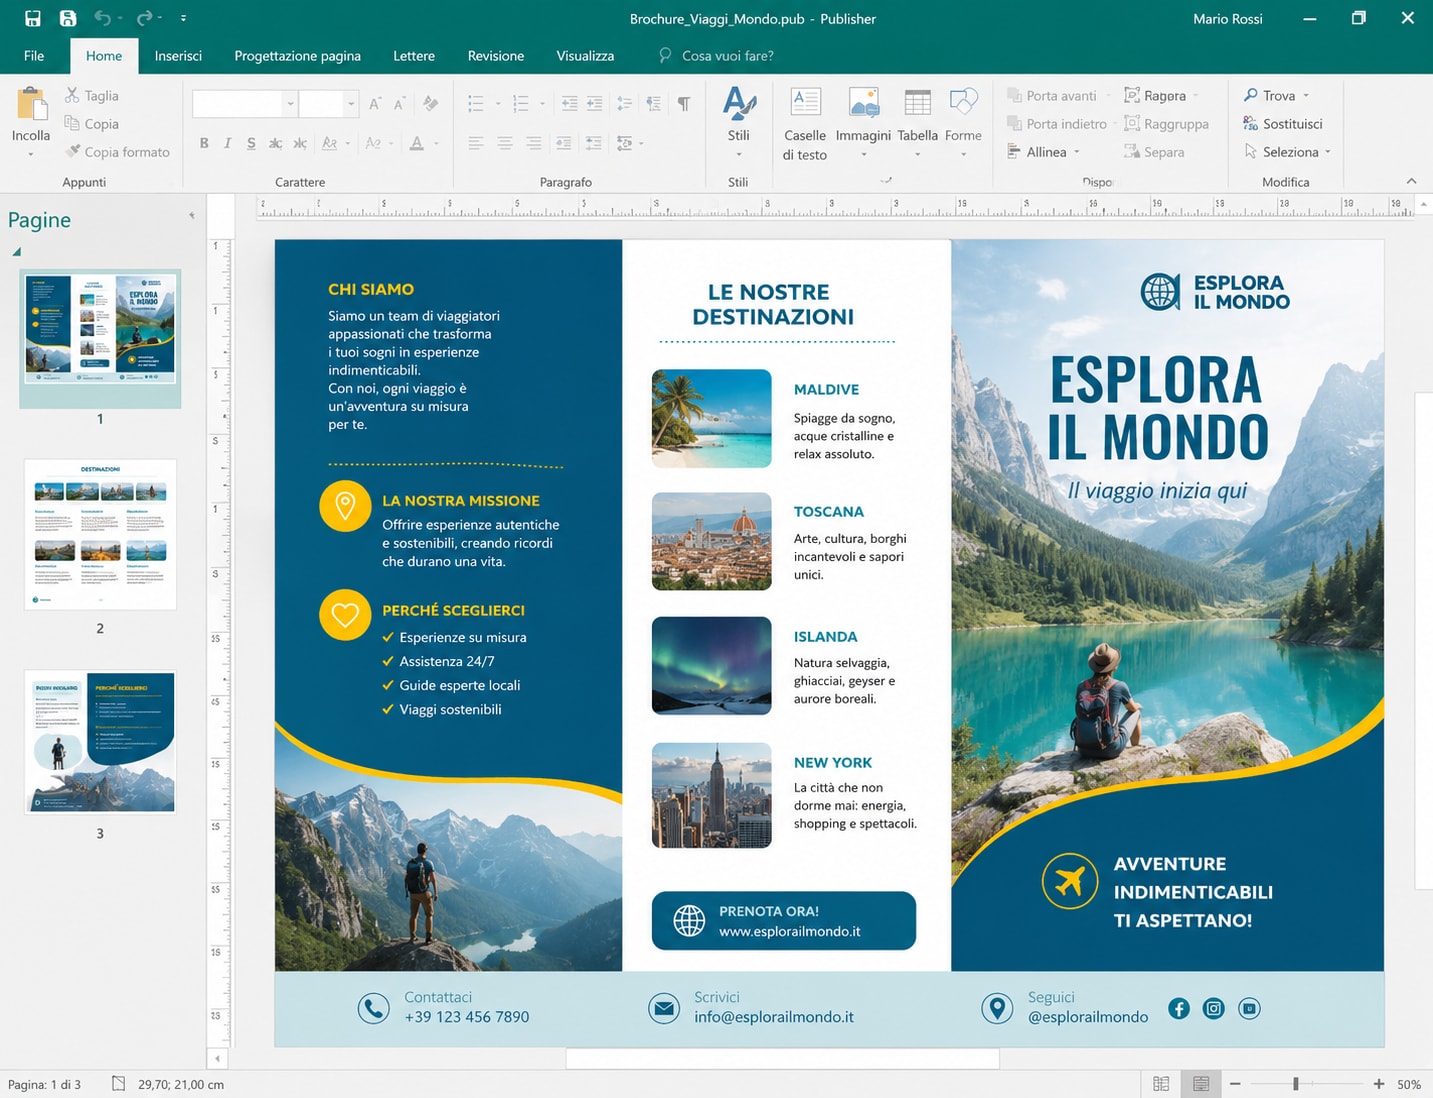
Task: Click the Redo arrow icon
Action: click(145, 18)
